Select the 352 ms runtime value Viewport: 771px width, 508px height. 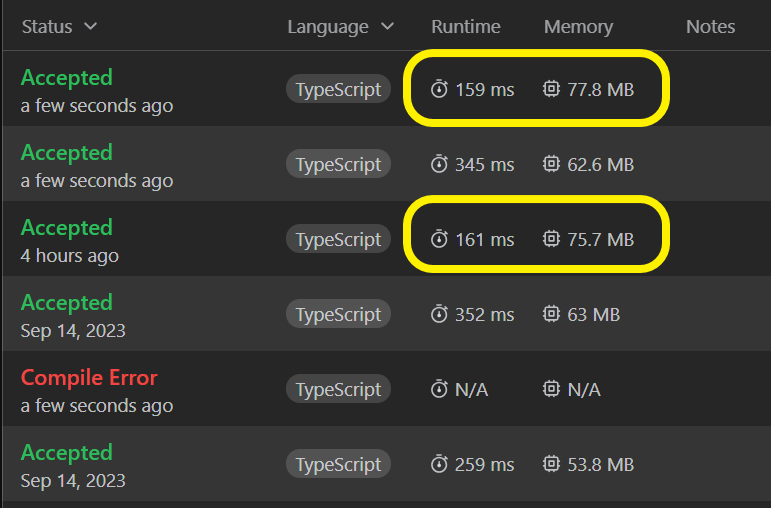[x=485, y=315]
